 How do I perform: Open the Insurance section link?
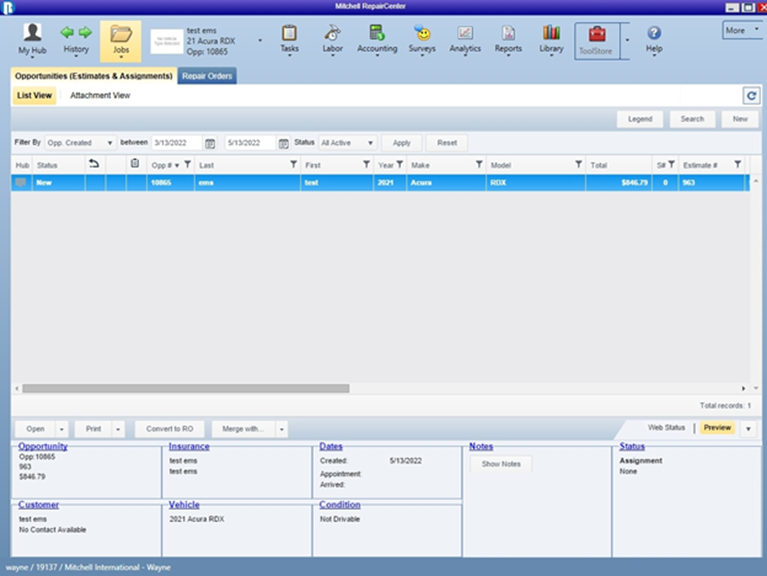[x=189, y=446]
